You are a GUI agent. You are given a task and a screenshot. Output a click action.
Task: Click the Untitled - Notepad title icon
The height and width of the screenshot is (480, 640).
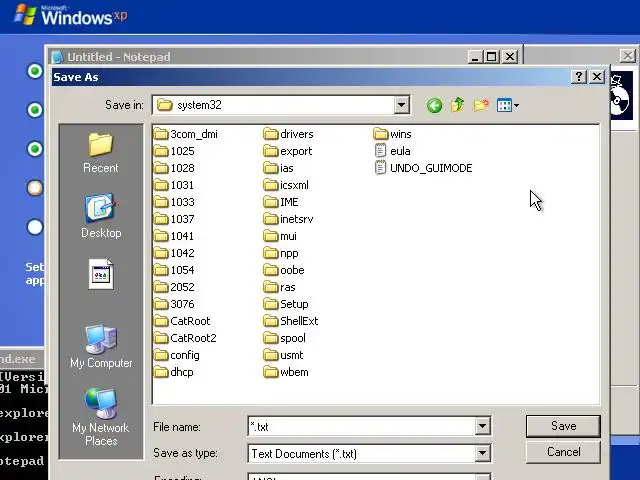tap(57, 57)
